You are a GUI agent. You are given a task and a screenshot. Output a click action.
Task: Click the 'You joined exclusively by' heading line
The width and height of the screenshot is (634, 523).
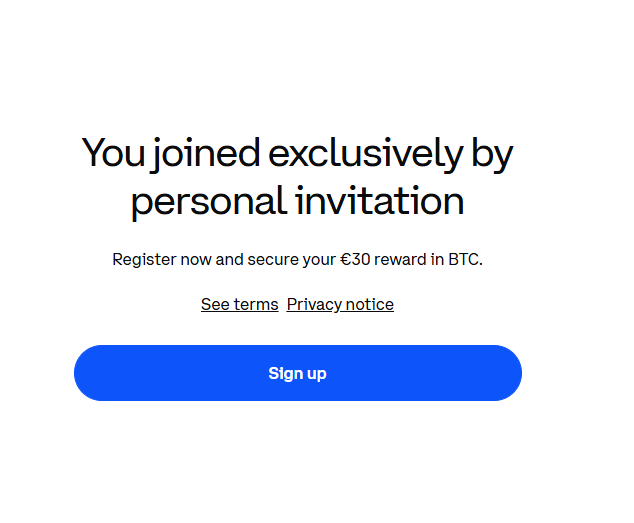pyautogui.click(x=297, y=154)
